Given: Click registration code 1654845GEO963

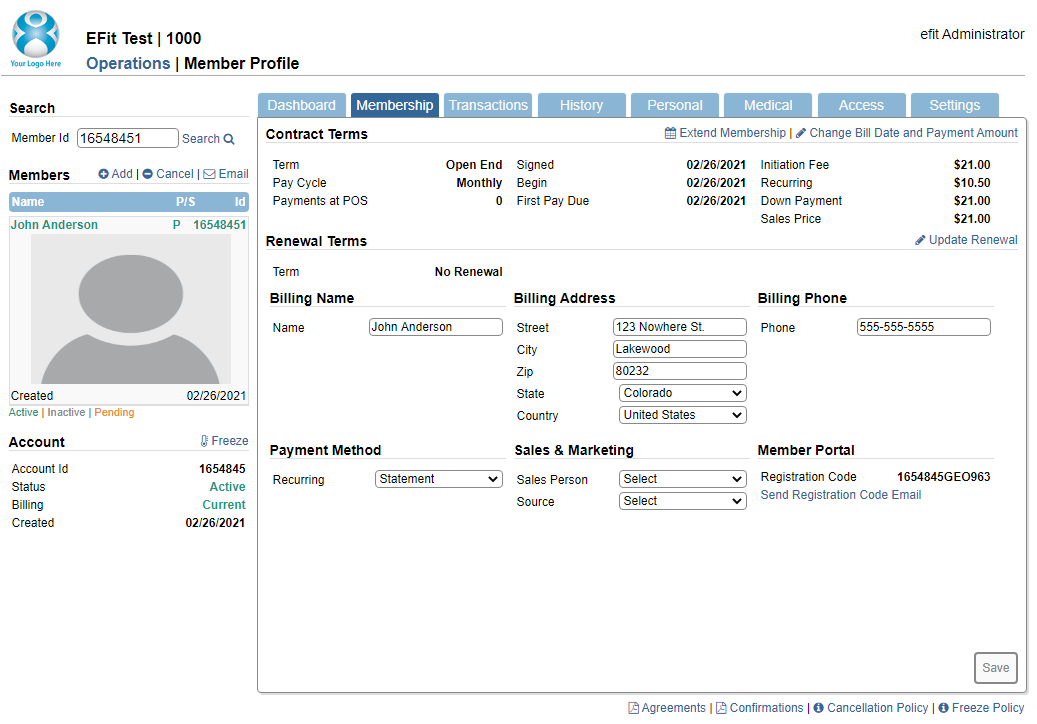Looking at the screenshot, I should click(943, 477).
